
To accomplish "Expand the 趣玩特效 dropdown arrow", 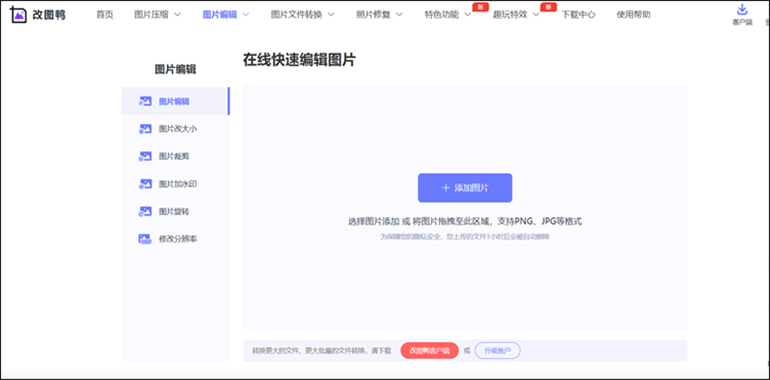I will pos(536,15).
